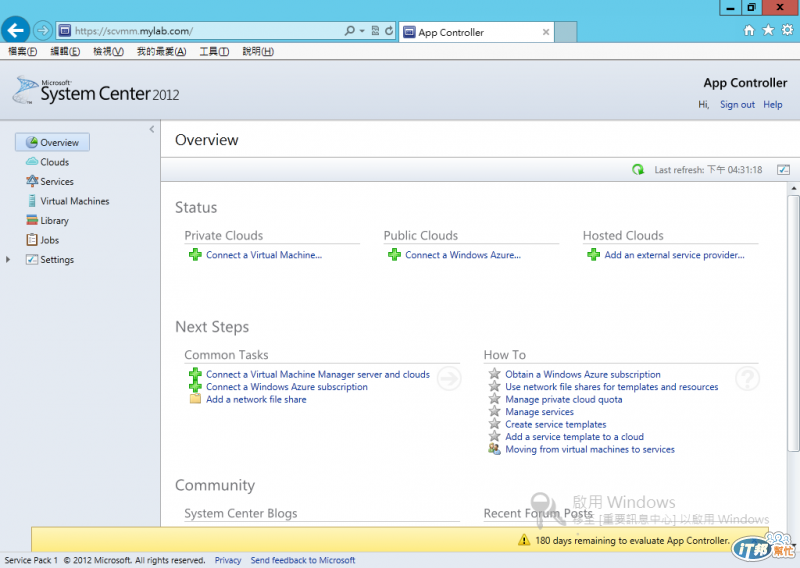Click the scrollbar up arrow in Overview pane
The width and height of the screenshot is (800, 568).
coord(793,188)
